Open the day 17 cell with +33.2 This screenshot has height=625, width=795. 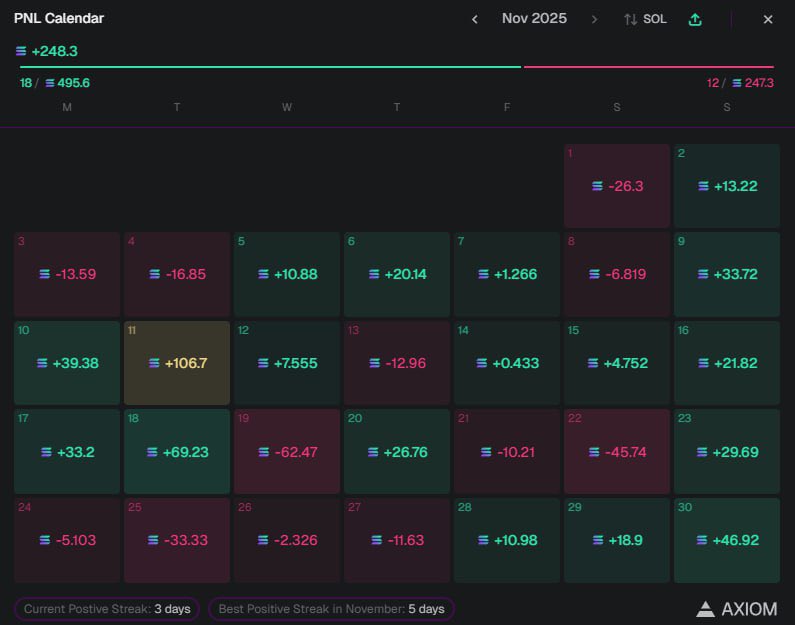pyautogui.click(x=67, y=452)
